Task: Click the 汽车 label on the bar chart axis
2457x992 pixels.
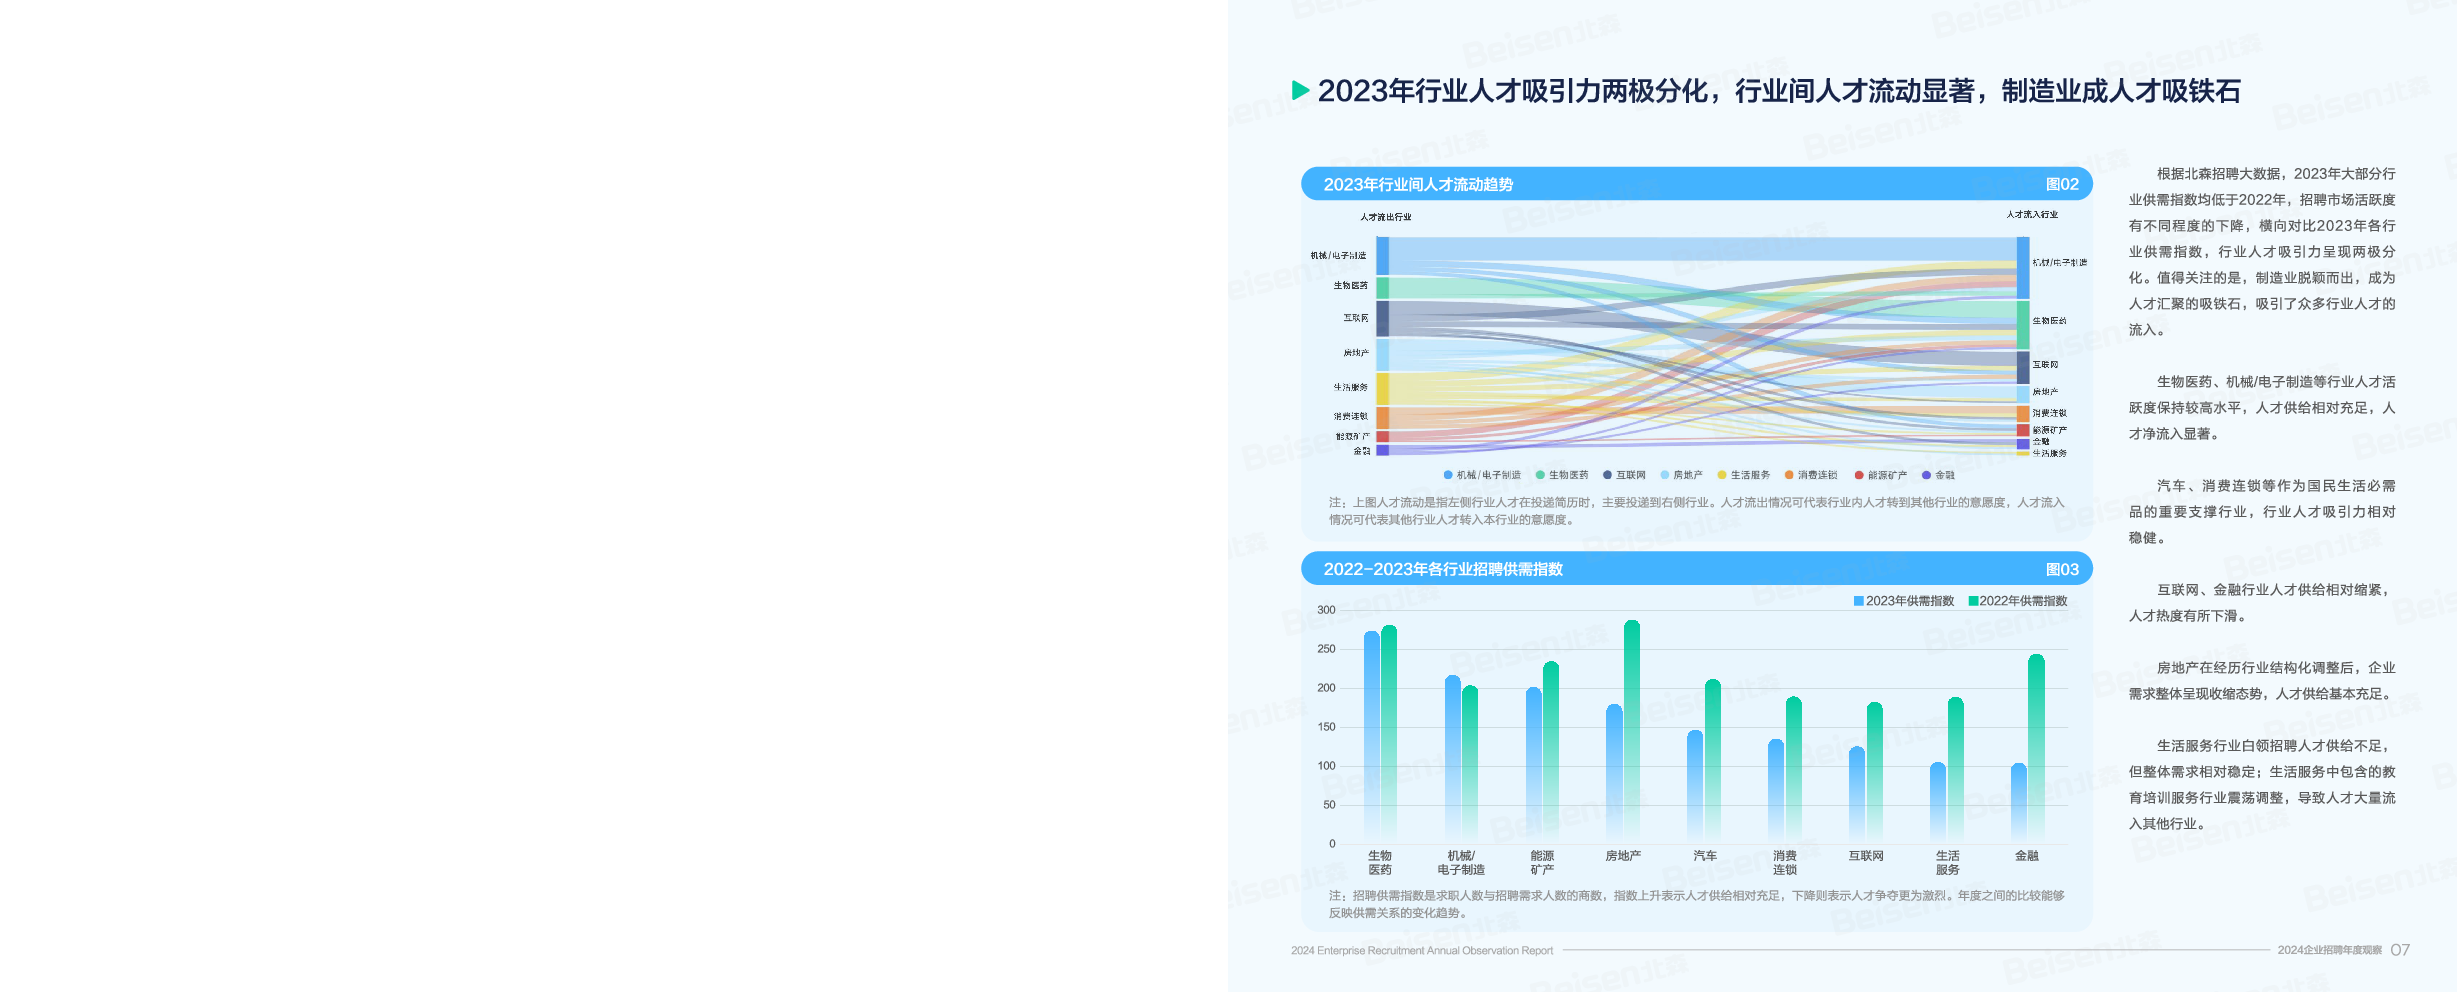Action: [x=1705, y=856]
